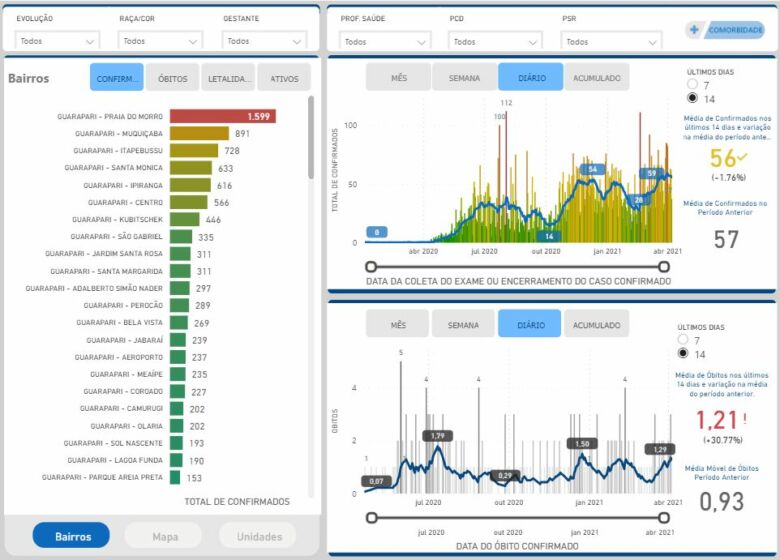Expand the Raça/Cor dropdown

pos(158,41)
